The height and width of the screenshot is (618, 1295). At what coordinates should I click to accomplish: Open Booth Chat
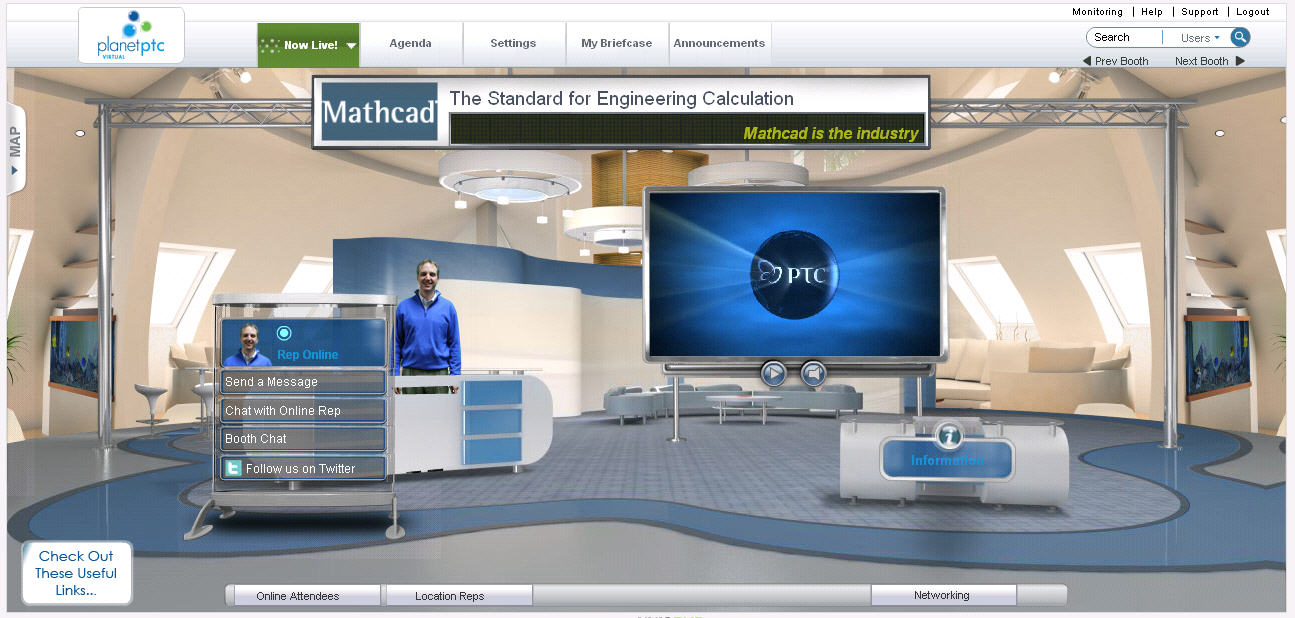click(x=303, y=439)
